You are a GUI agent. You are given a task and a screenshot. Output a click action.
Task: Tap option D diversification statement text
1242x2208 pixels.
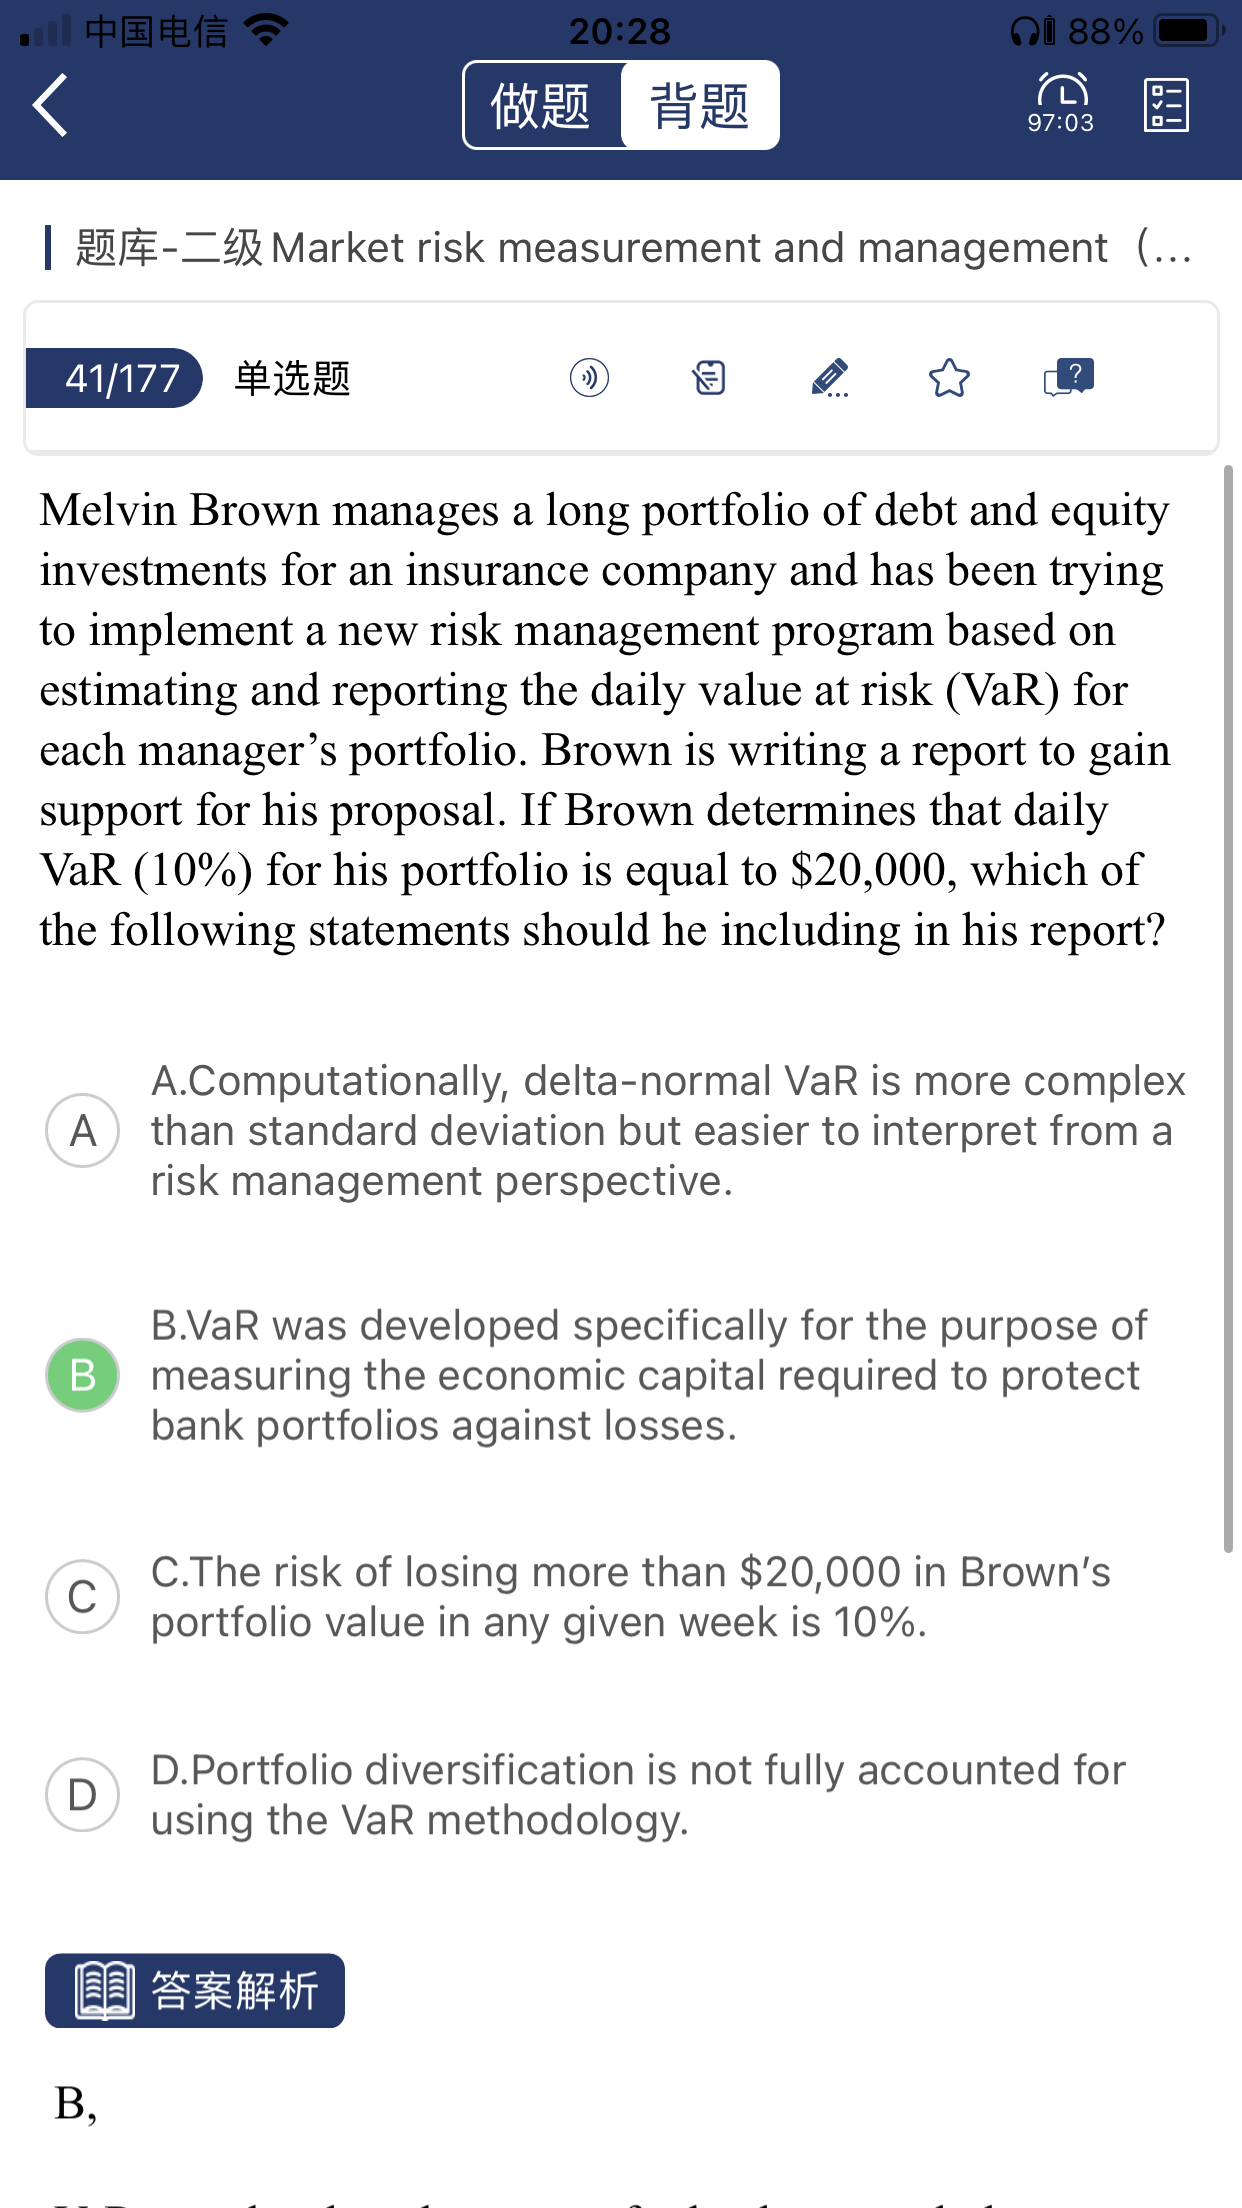point(638,1795)
